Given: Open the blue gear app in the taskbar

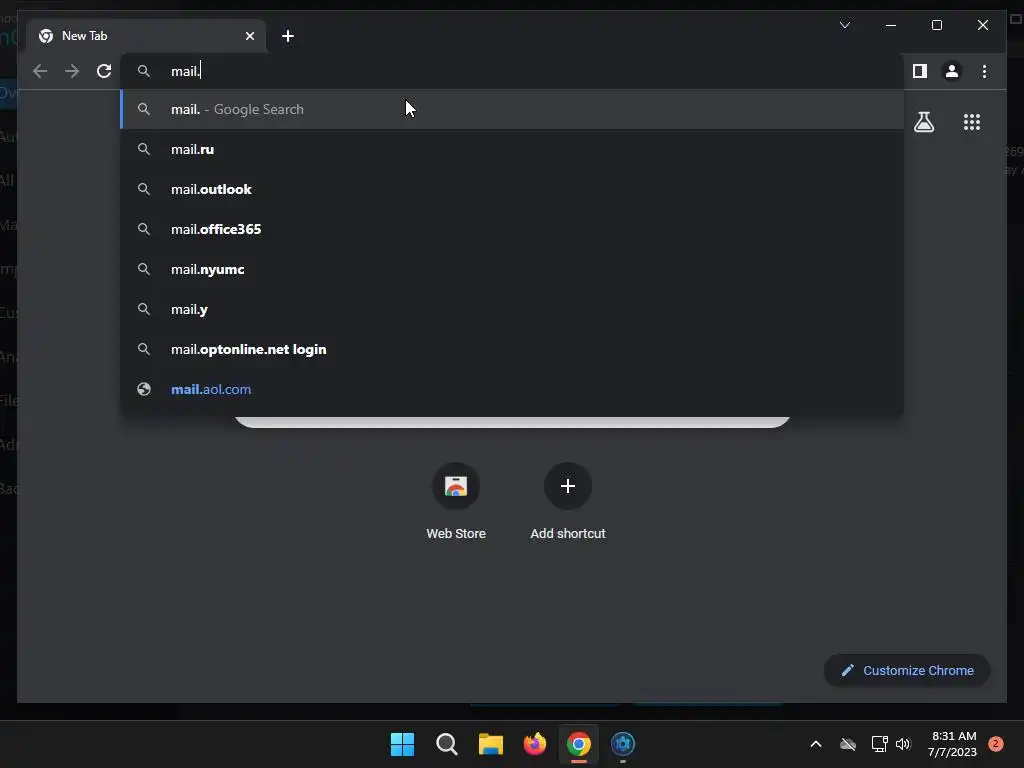Looking at the screenshot, I should 623,744.
